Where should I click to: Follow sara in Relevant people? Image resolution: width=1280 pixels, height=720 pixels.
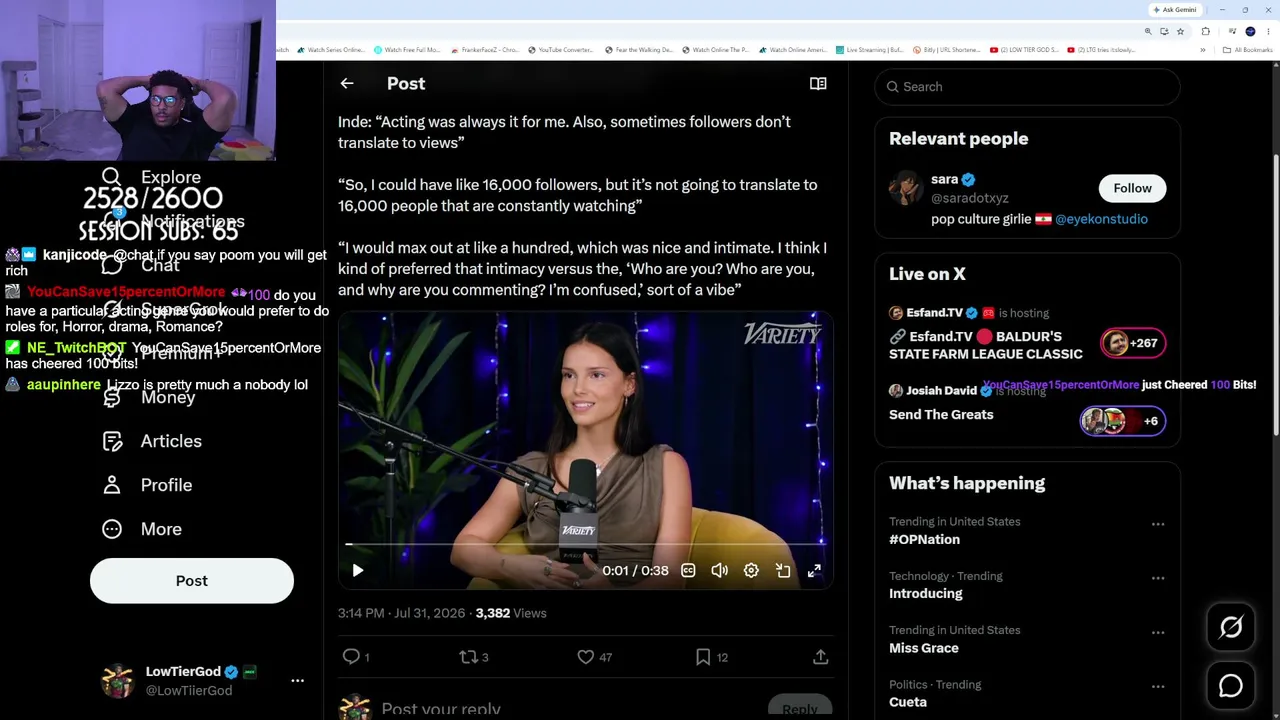(1133, 188)
